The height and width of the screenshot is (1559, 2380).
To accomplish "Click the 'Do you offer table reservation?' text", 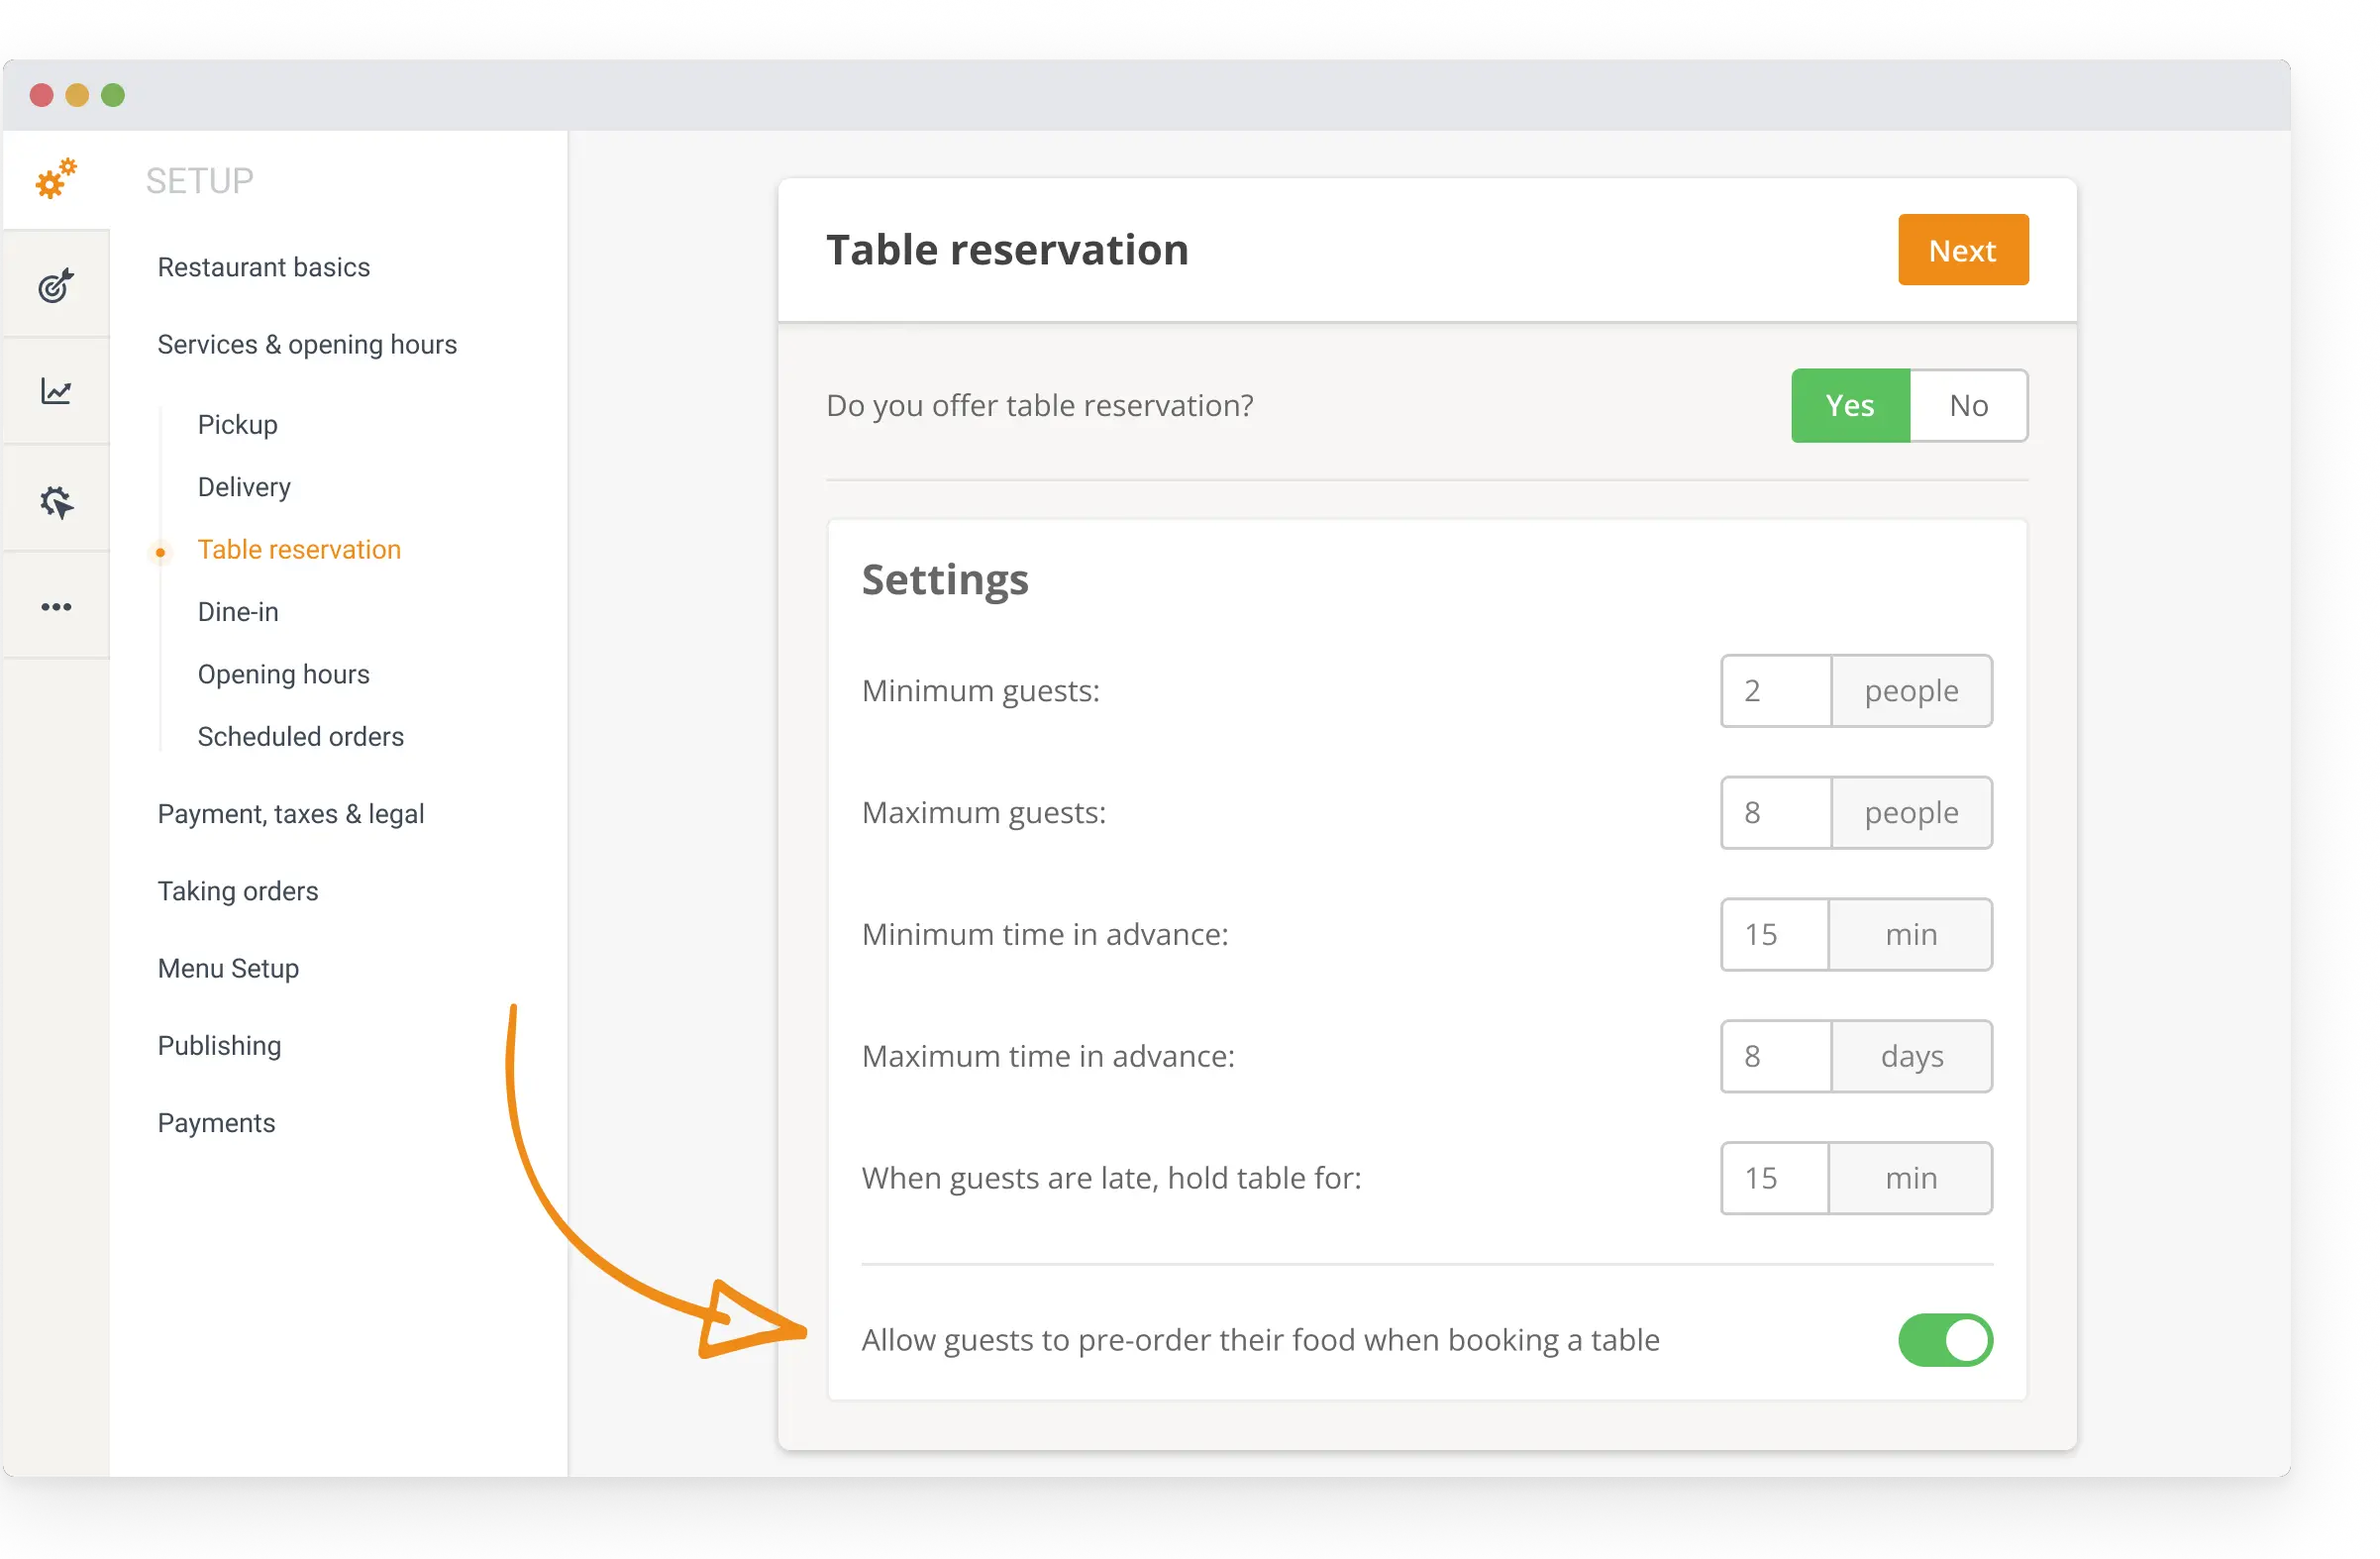I will (x=1040, y=405).
